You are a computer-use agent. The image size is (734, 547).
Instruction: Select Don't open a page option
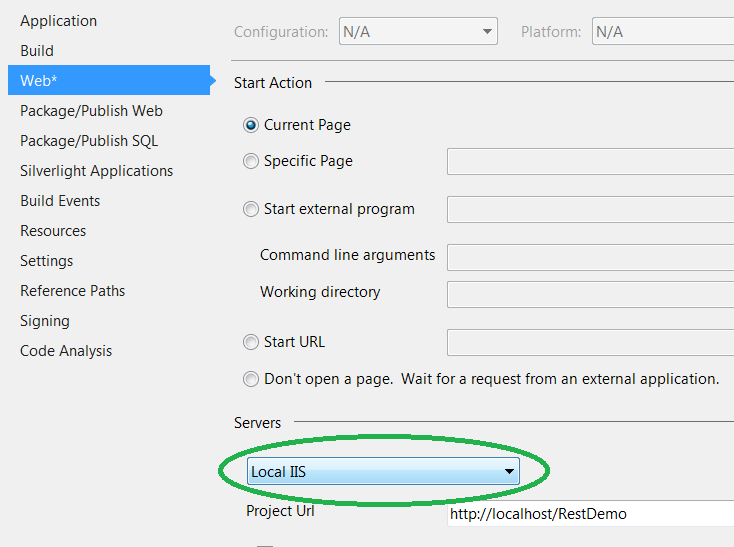[x=251, y=380]
